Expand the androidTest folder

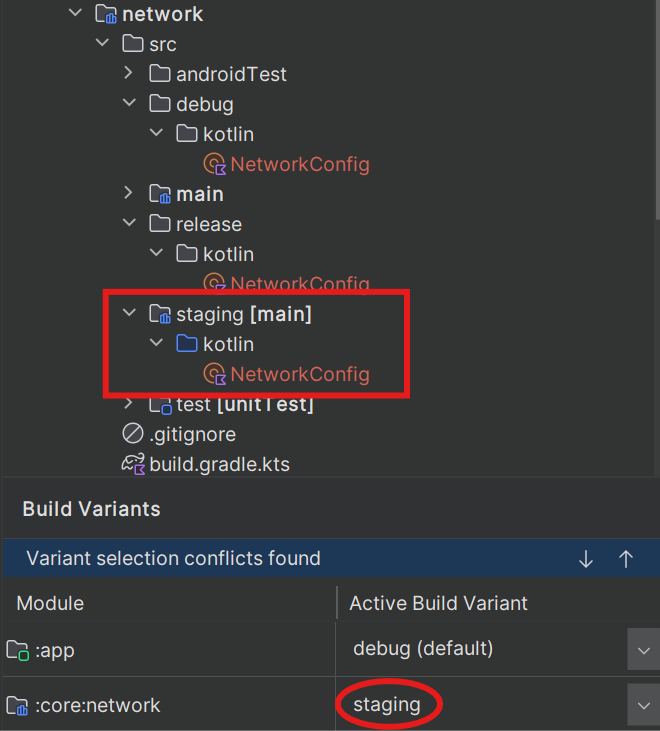[x=129, y=73]
